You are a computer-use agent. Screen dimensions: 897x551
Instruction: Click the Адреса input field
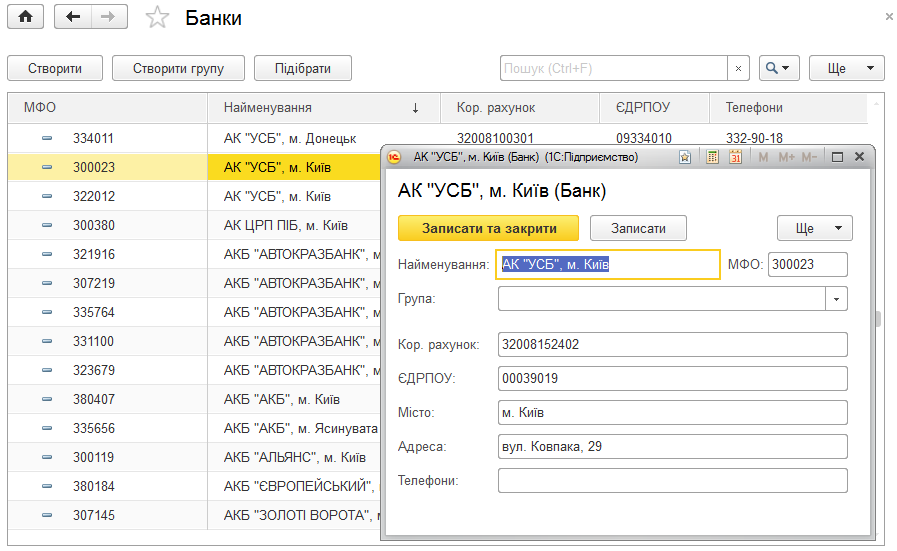(x=673, y=446)
